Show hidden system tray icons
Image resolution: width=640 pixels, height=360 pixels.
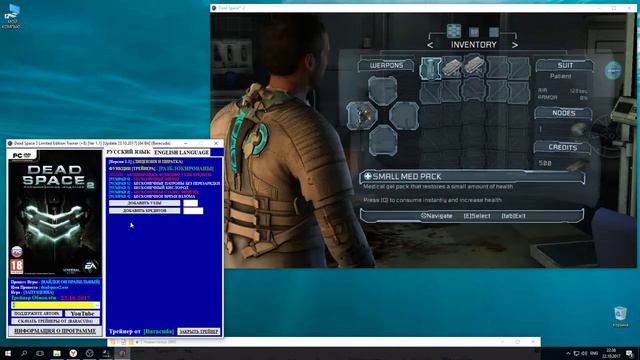click(x=568, y=353)
